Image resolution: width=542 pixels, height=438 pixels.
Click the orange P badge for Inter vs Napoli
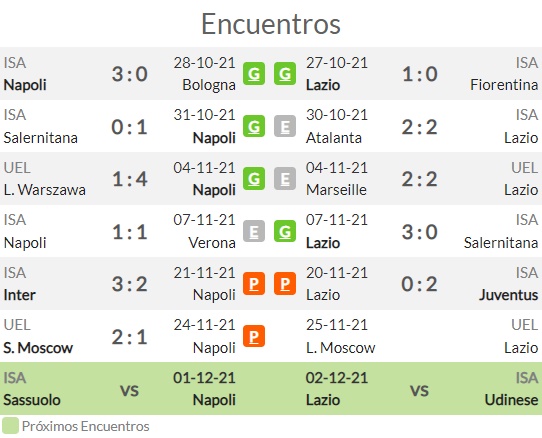click(254, 283)
